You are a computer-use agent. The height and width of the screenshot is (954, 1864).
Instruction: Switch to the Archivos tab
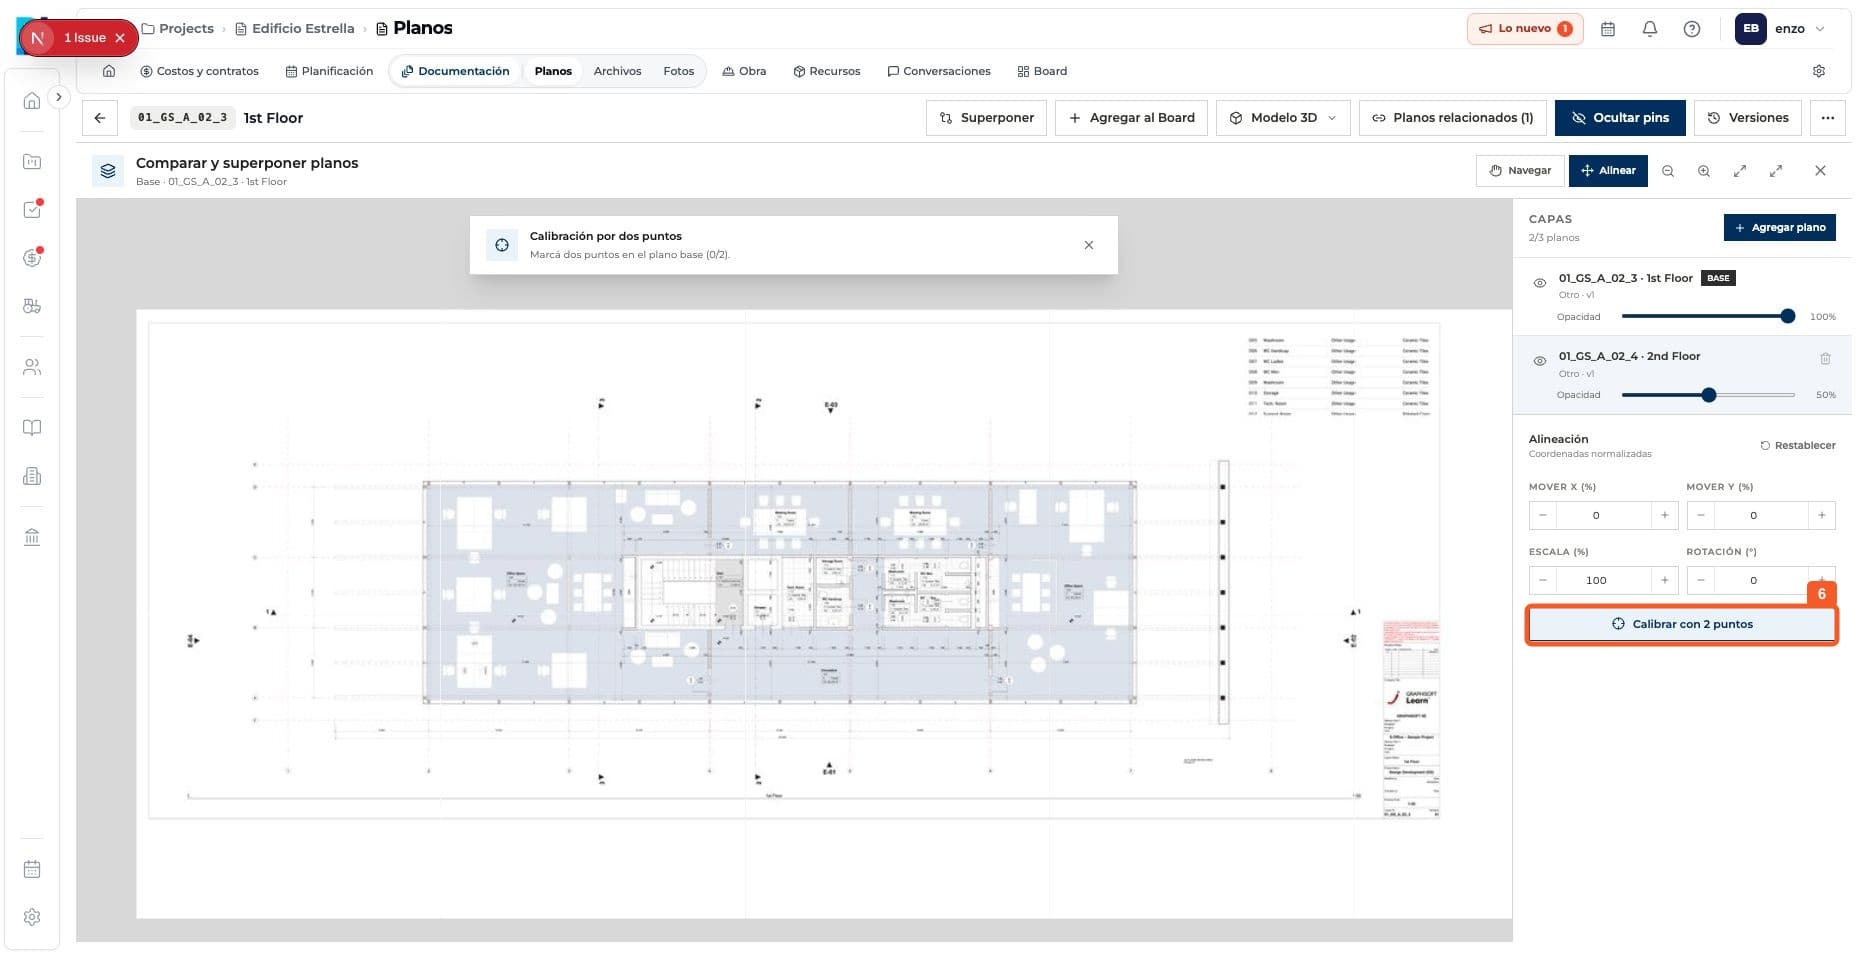(x=617, y=71)
